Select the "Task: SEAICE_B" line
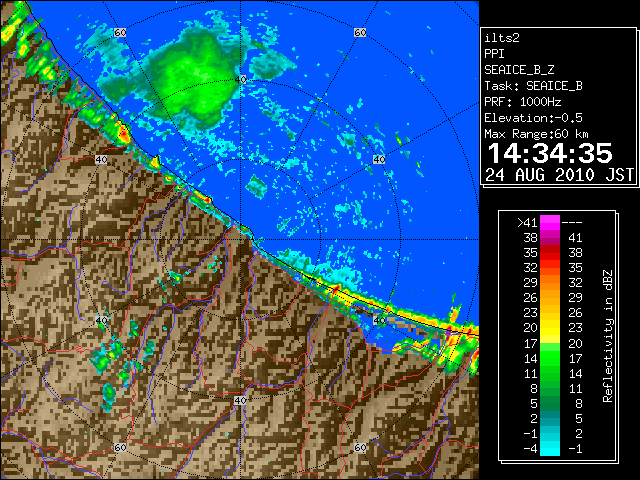 tap(533, 86)
